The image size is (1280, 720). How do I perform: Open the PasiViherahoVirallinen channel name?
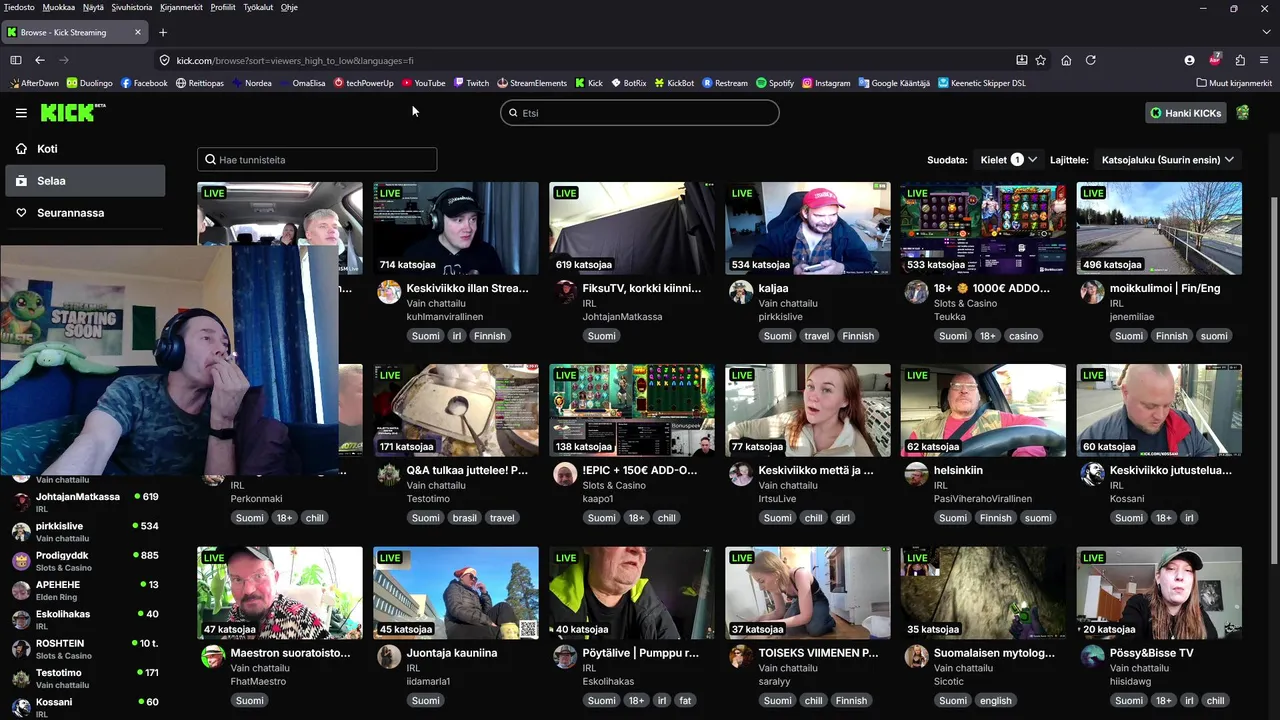click(982, 499)
